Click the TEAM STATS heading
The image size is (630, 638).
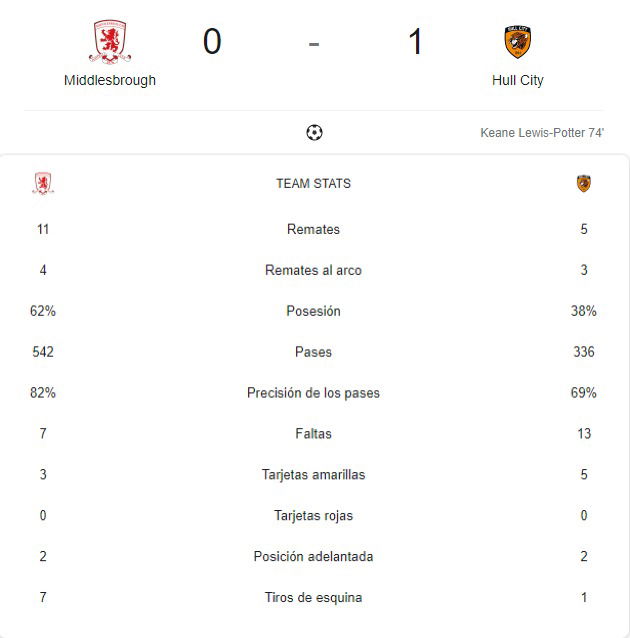pyautogui.click(x=313, y=184)
